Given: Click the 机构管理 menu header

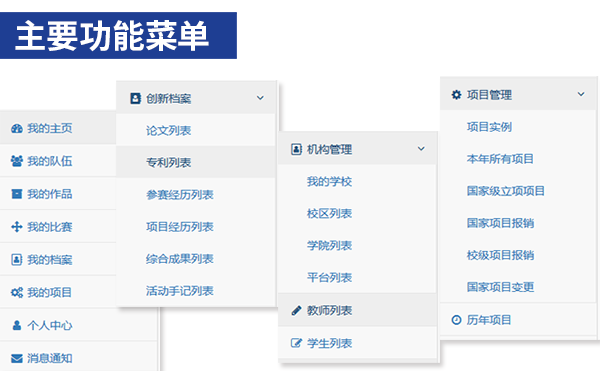Looking at the screenshot, I should [357, 149].
